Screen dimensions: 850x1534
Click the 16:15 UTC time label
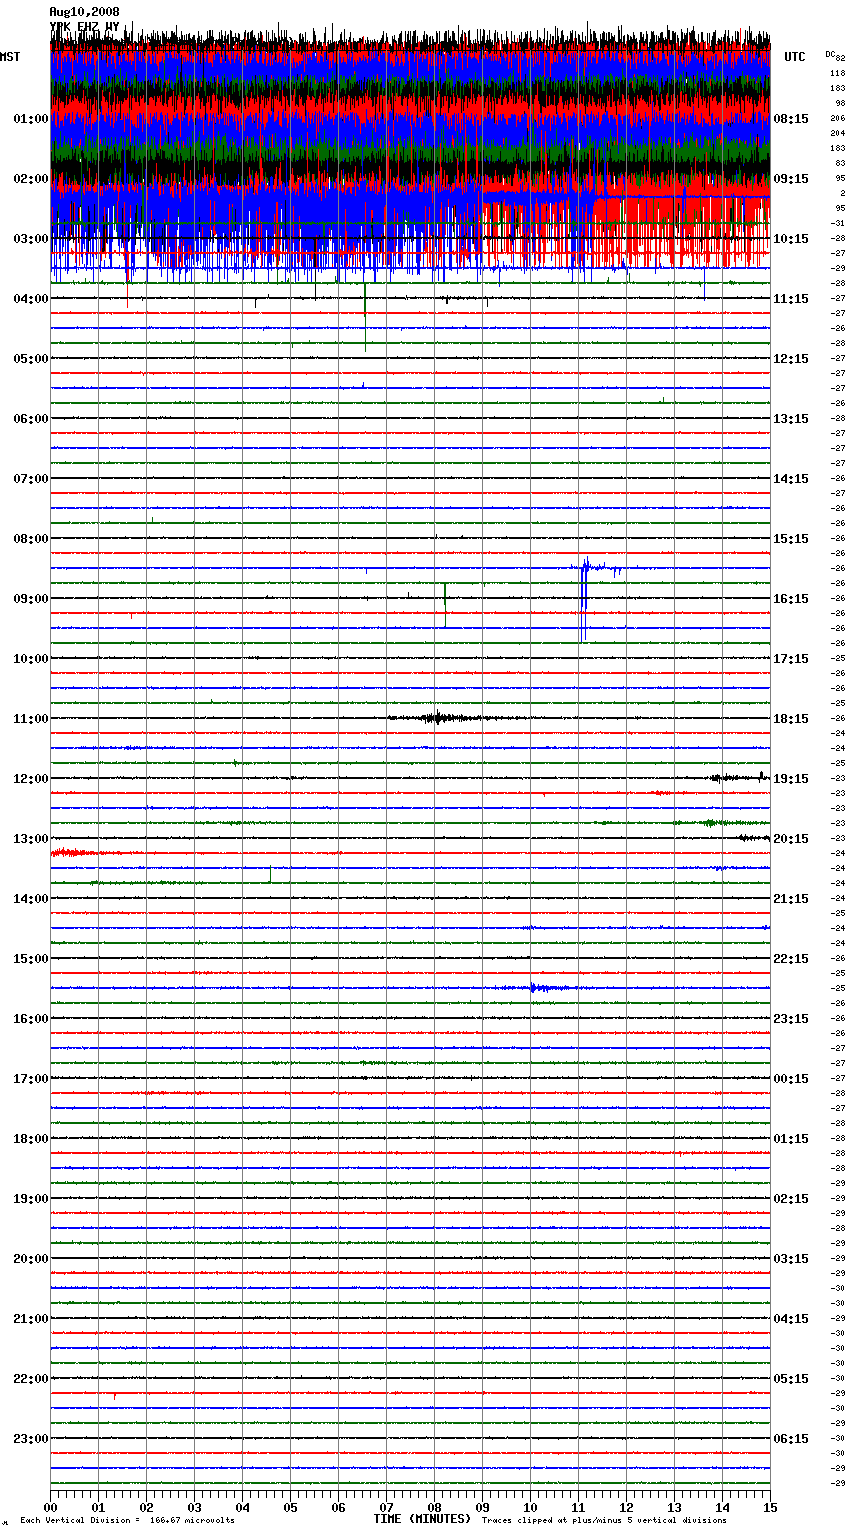(x=791, y=599)
